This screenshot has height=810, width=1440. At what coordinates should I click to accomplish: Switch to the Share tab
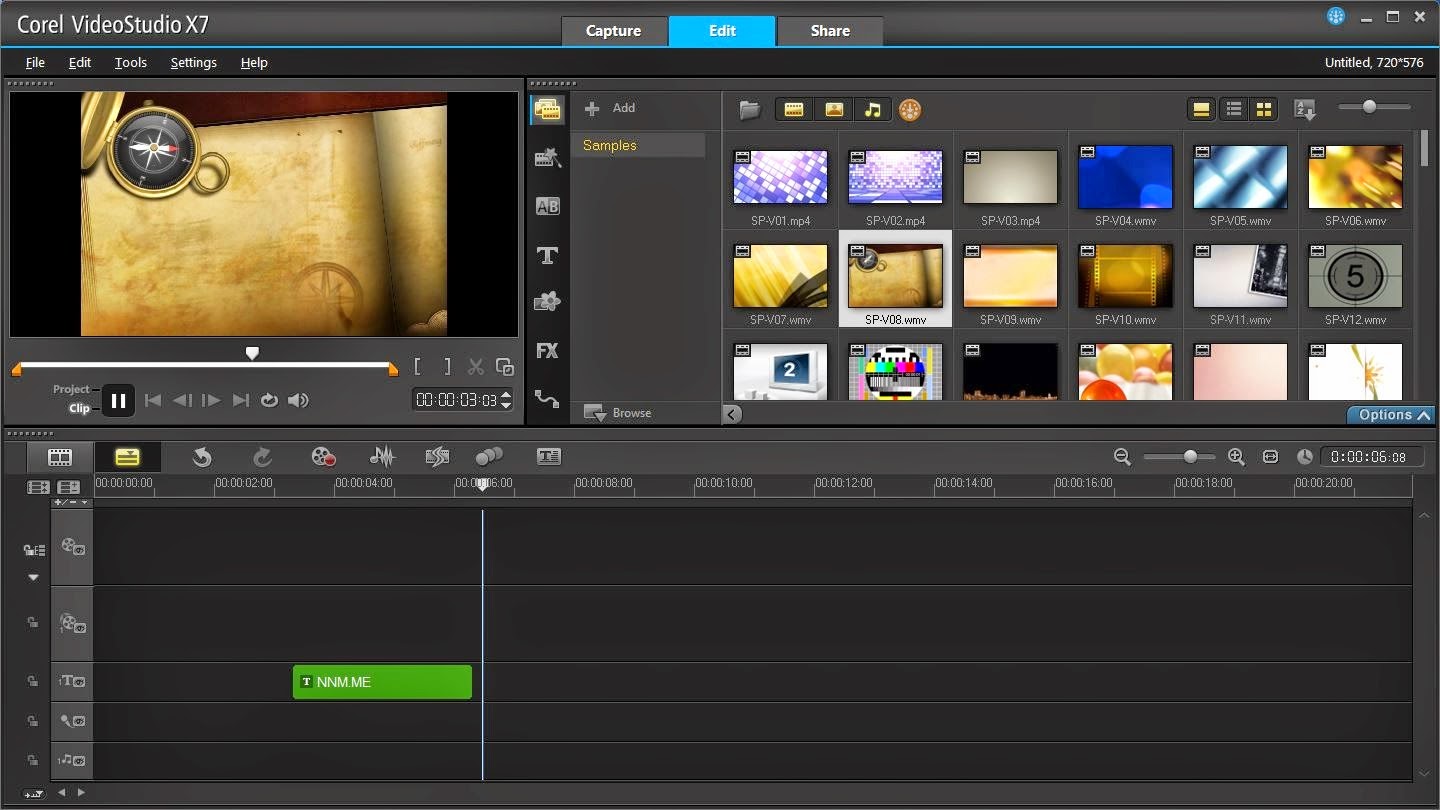pos(830,31)
